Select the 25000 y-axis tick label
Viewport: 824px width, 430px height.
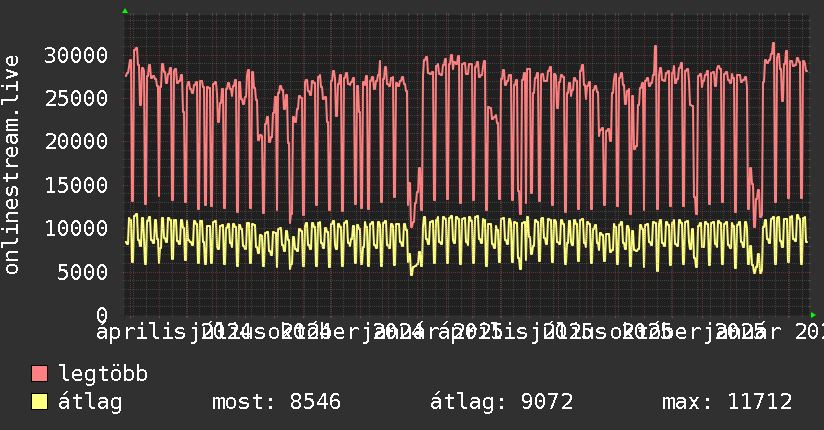79,98
